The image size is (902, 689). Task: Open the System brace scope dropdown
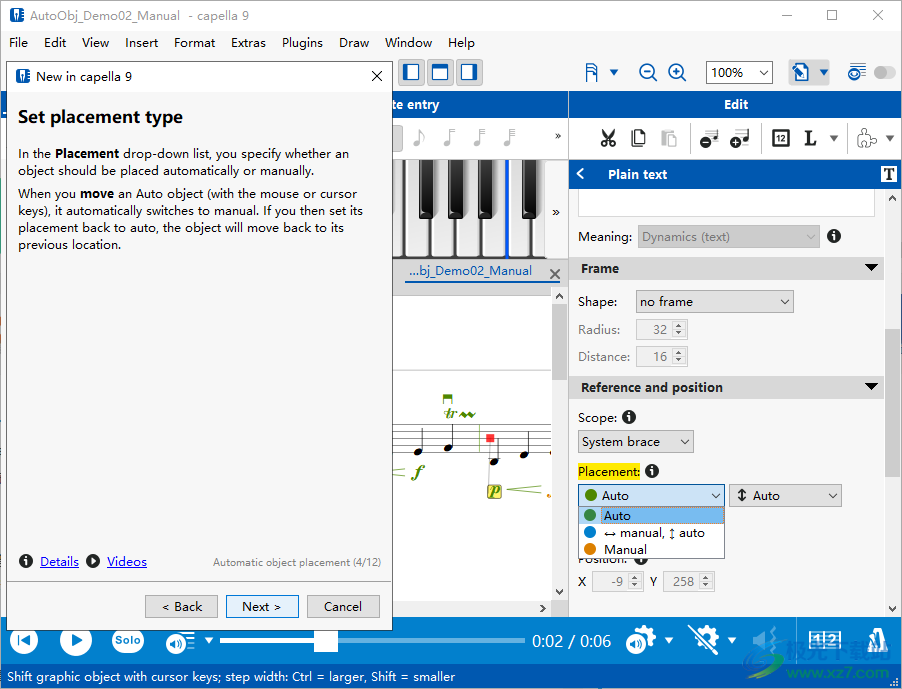[x=635, y=441]
